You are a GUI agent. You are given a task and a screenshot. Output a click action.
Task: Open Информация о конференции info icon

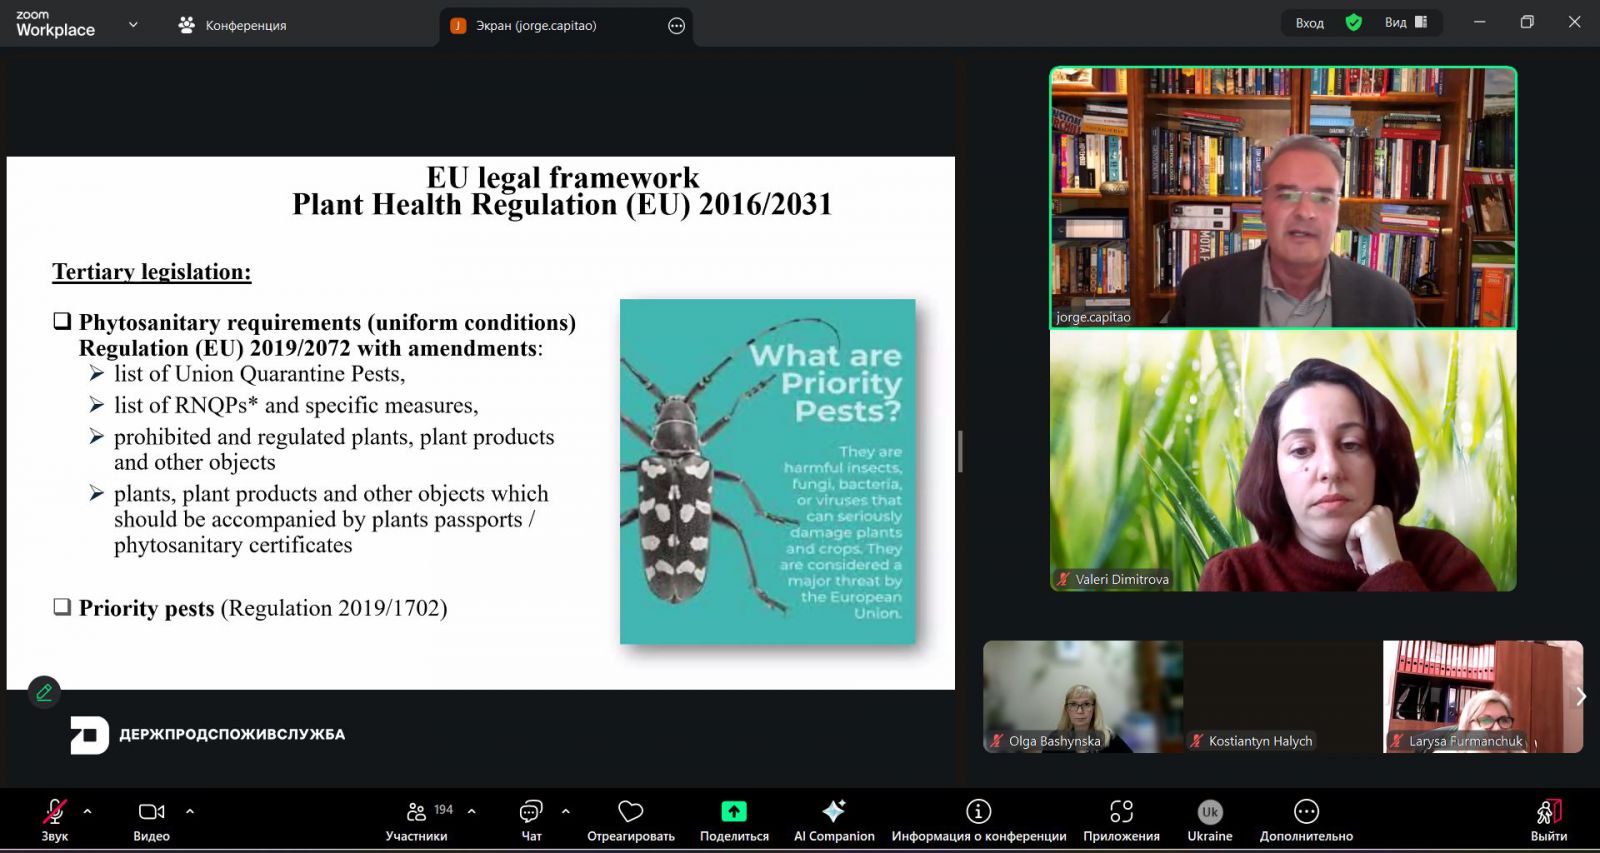[978, 811]
